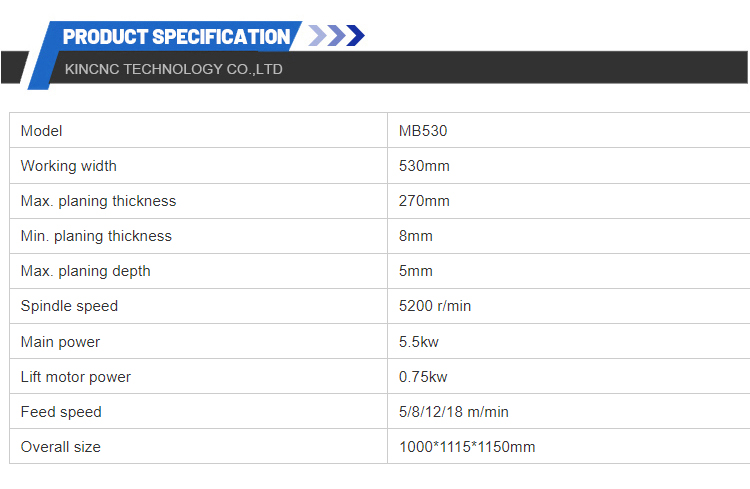Click the 270mm thickness value
Screen dimensions: 750x489
(x=424, y=201)
